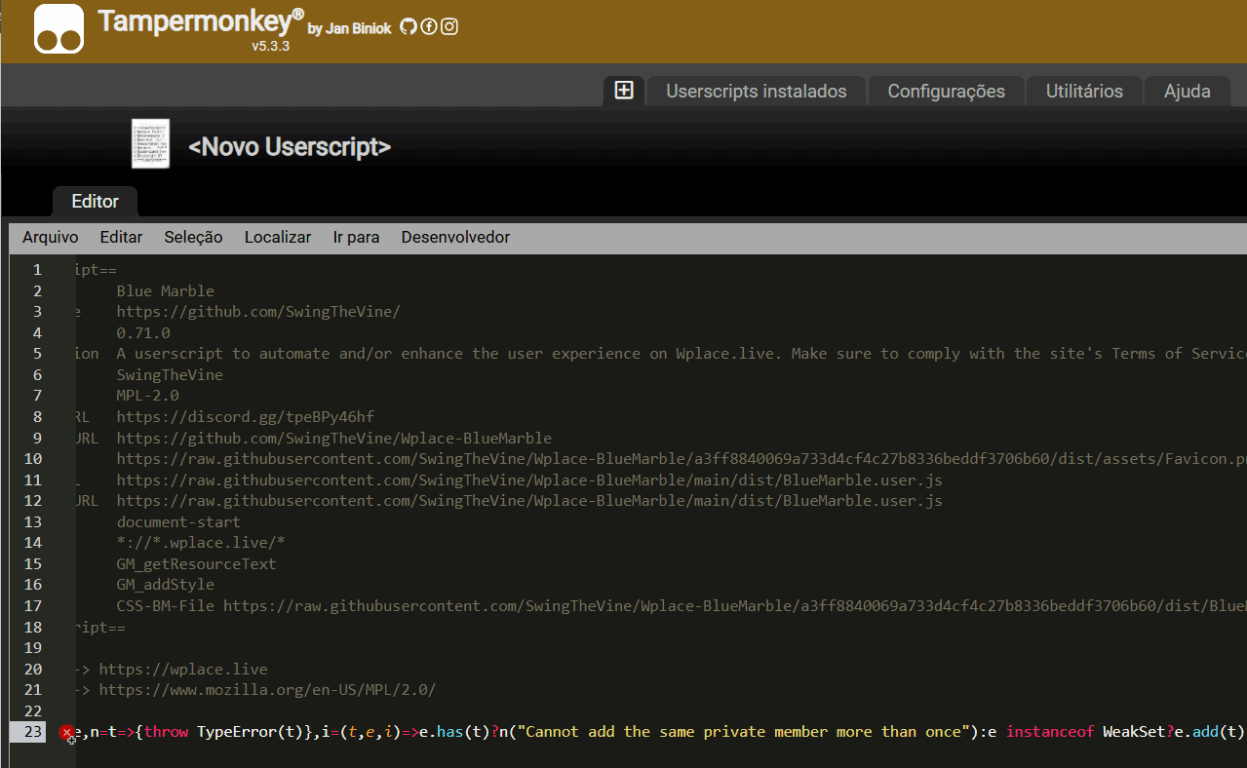Image resolution: width=1247 pixels, height=768 pixels.
Task: Click the *://*.wplace.live/* match pattern
Action: click(200, 543)
